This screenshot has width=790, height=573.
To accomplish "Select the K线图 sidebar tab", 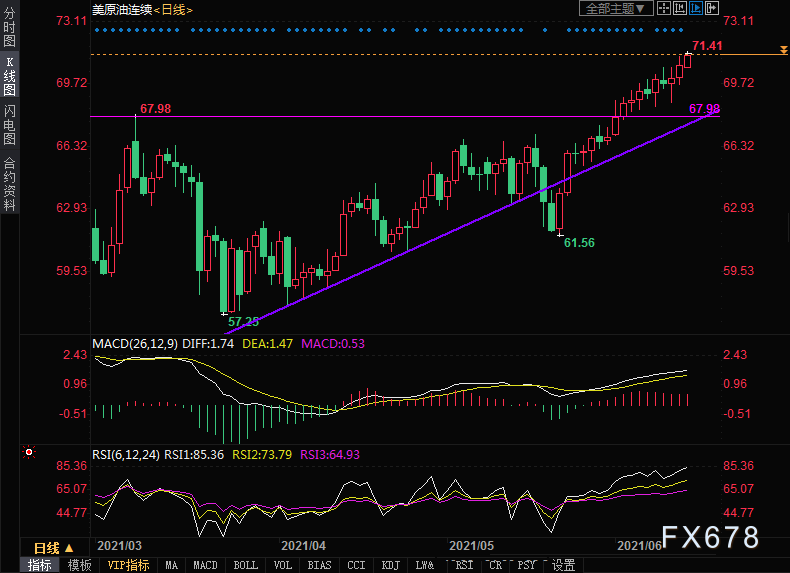I will click(x=9, y=76).
